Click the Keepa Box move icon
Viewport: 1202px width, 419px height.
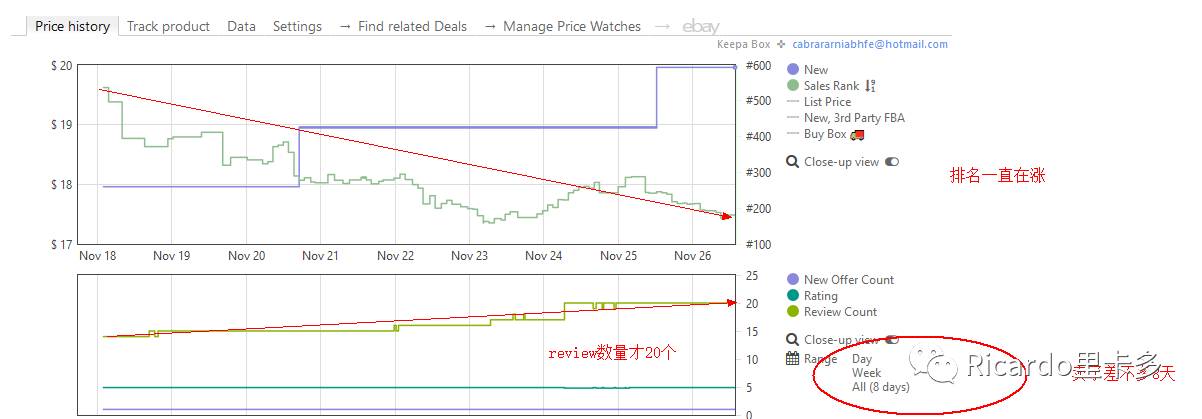[781, 44]
